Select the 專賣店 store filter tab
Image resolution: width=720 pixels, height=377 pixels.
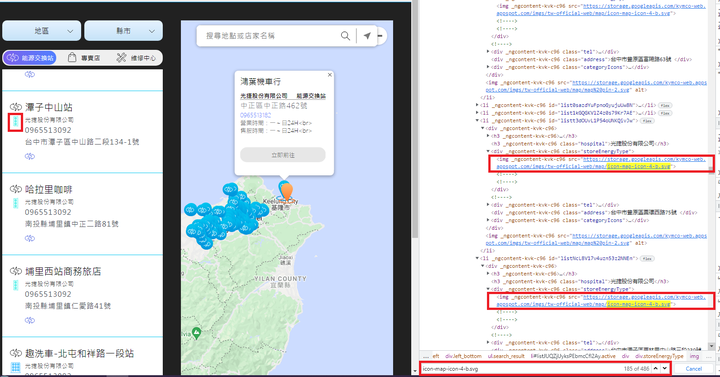84,58
